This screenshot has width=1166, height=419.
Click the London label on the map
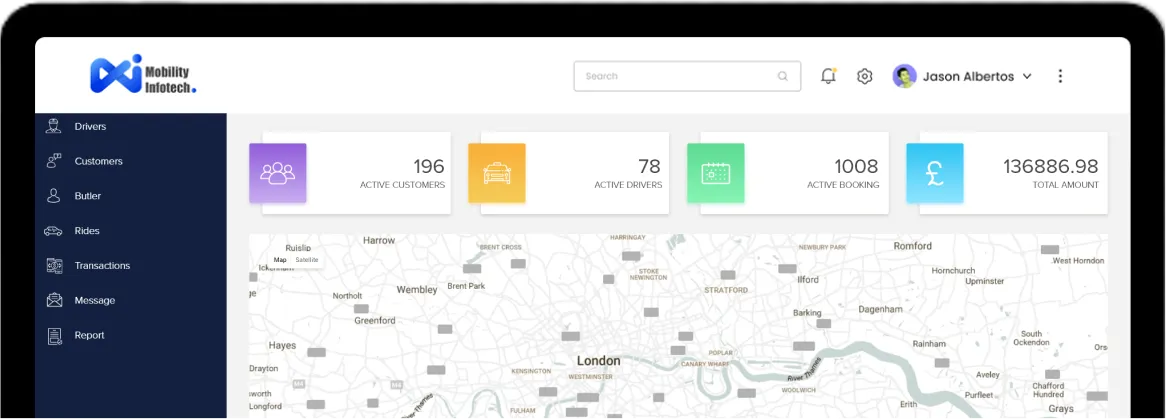[599, 361]
